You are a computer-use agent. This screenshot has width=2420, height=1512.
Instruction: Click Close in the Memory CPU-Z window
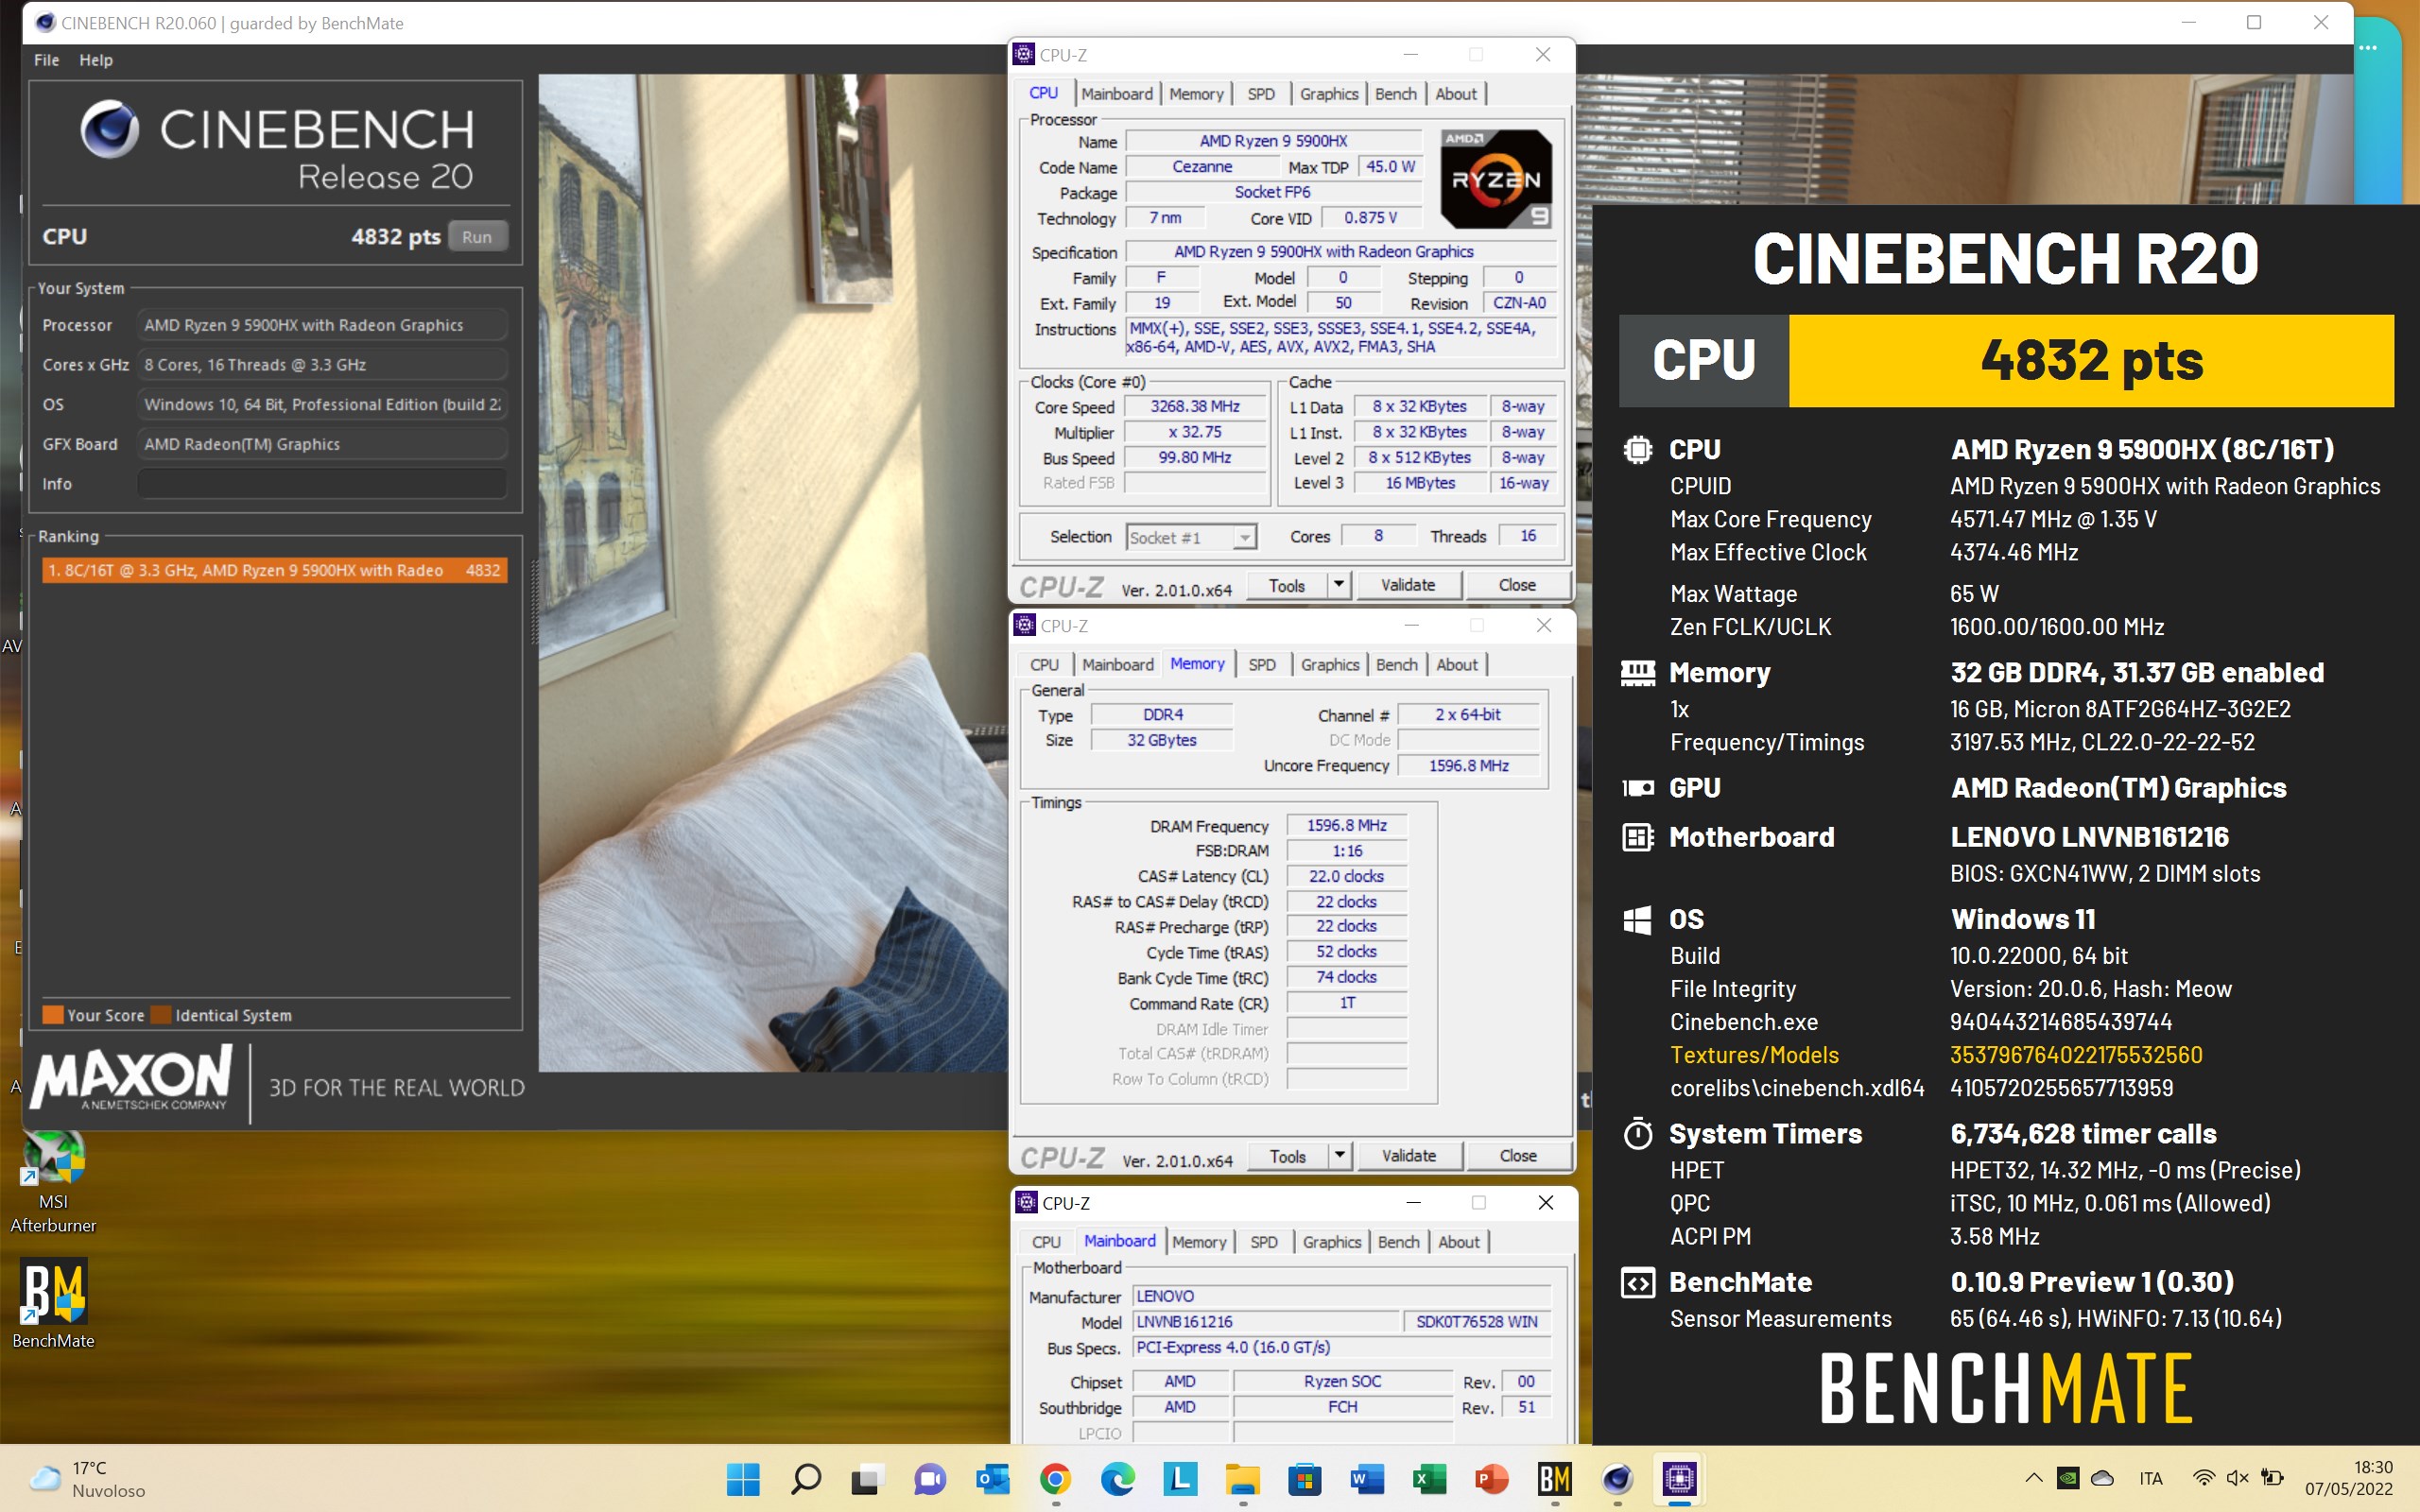click(x=1518, y=1156)
